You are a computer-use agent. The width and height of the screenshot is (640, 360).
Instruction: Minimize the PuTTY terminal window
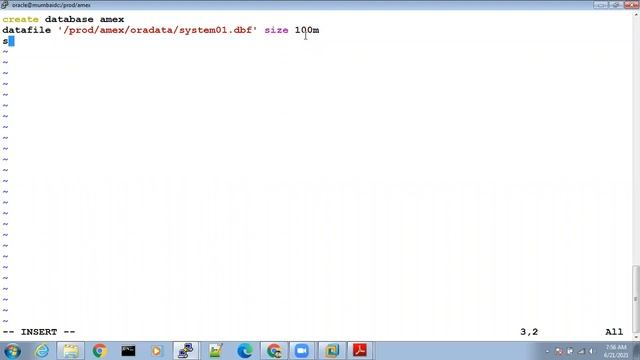coord(600,5)
